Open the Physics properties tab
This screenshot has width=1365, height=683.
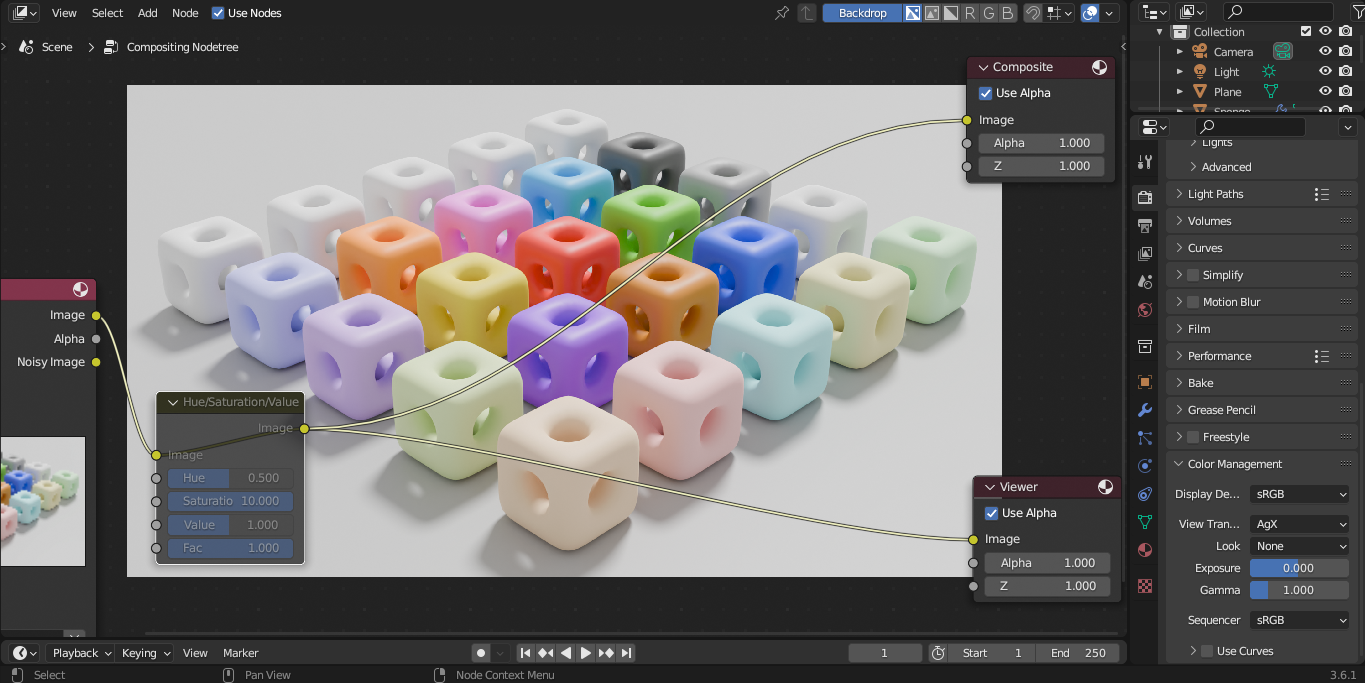coord(1146,466)
